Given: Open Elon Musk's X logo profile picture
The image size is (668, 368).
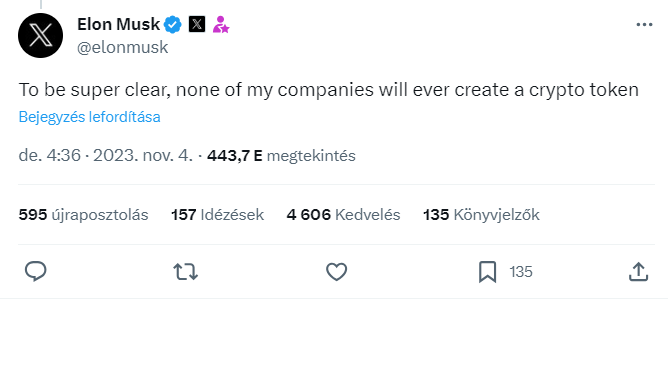Looking at the screenshot, I should tap(40, 35).
